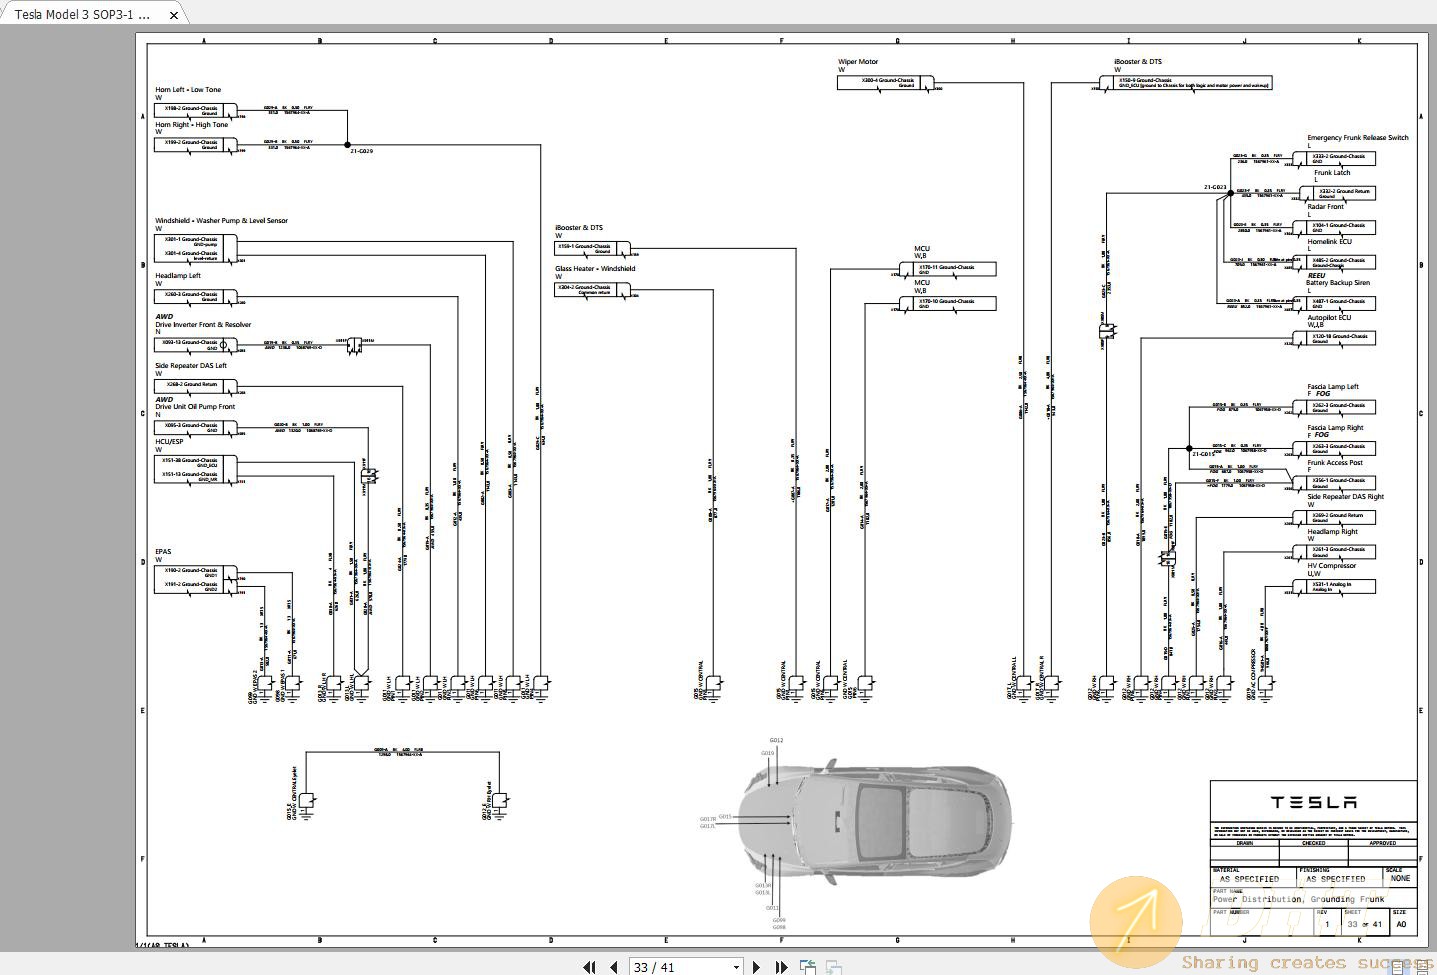Go to the next page
This screenshot has width=1437, height=975.
[x=757, y=967]
